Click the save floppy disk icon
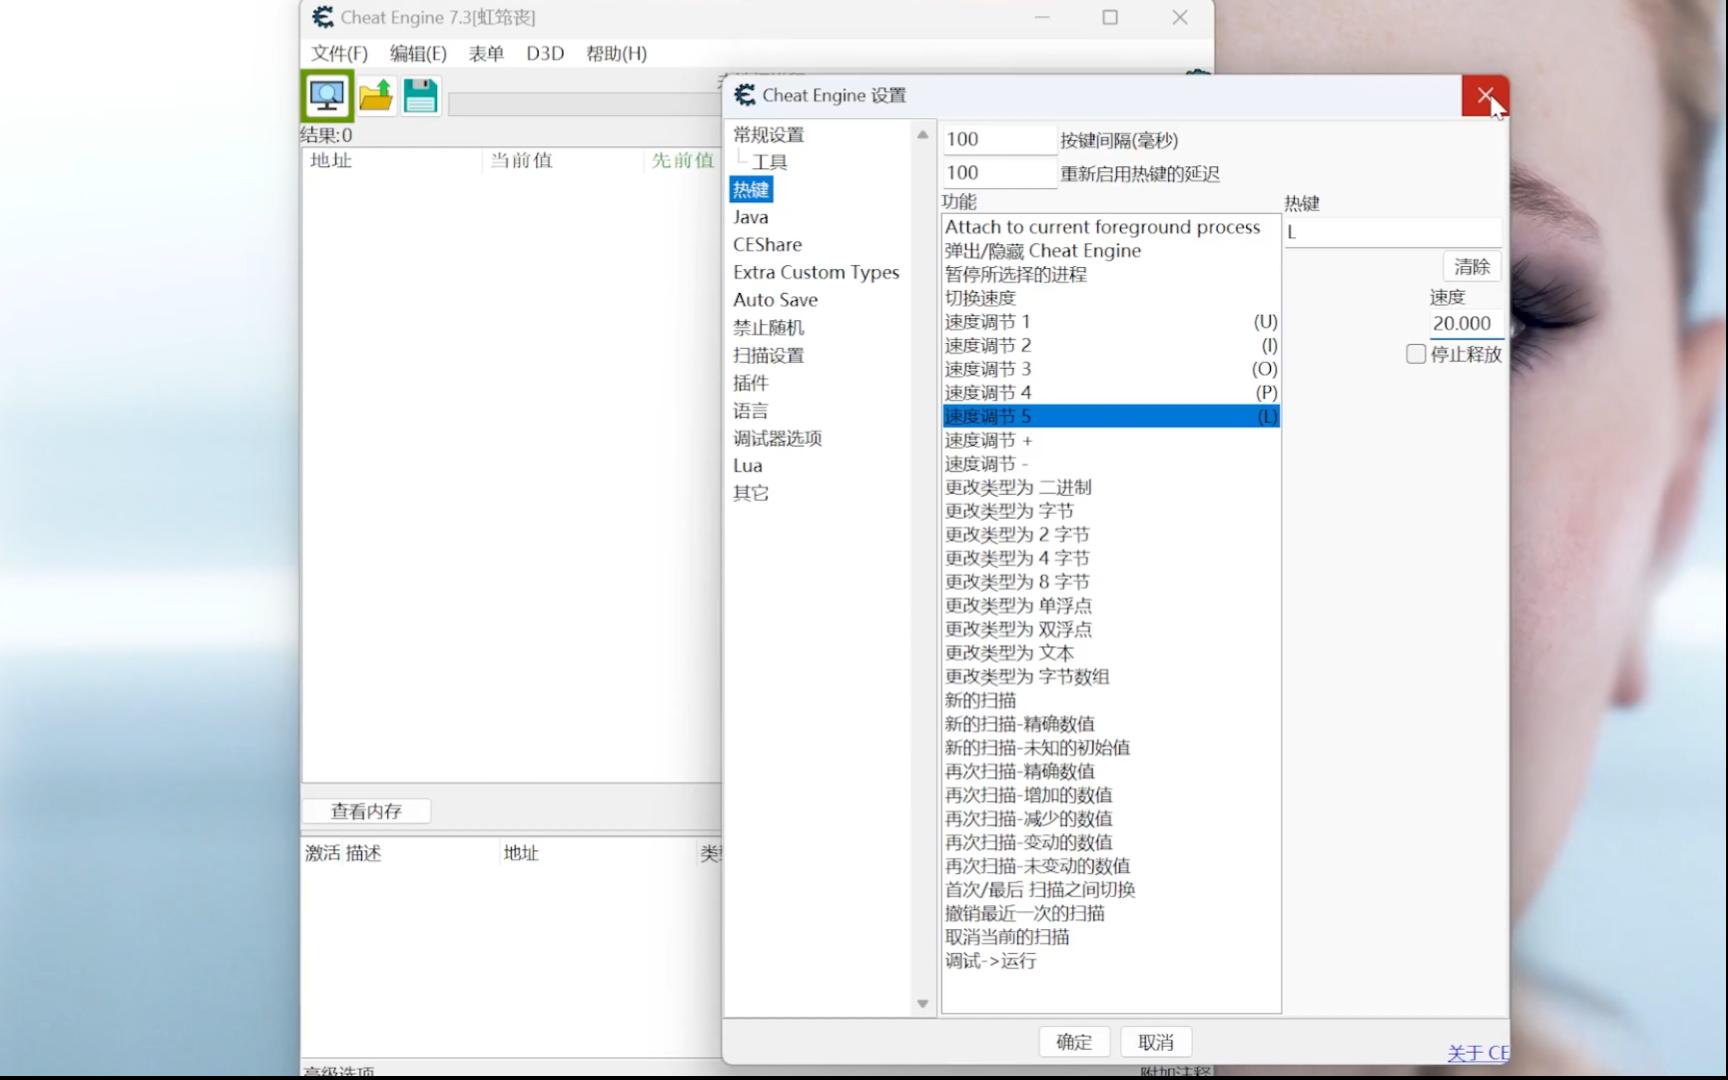 [421, 96]
